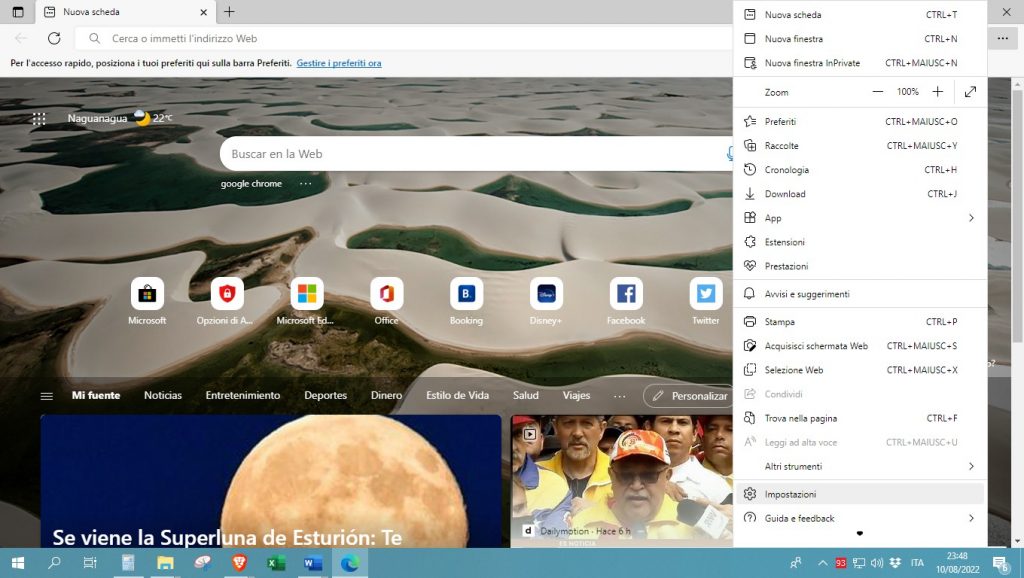This screenshot has width=1024, height=578.
Task: Open the Disney+ shortcut tile
Action: [x=546, y=294]
